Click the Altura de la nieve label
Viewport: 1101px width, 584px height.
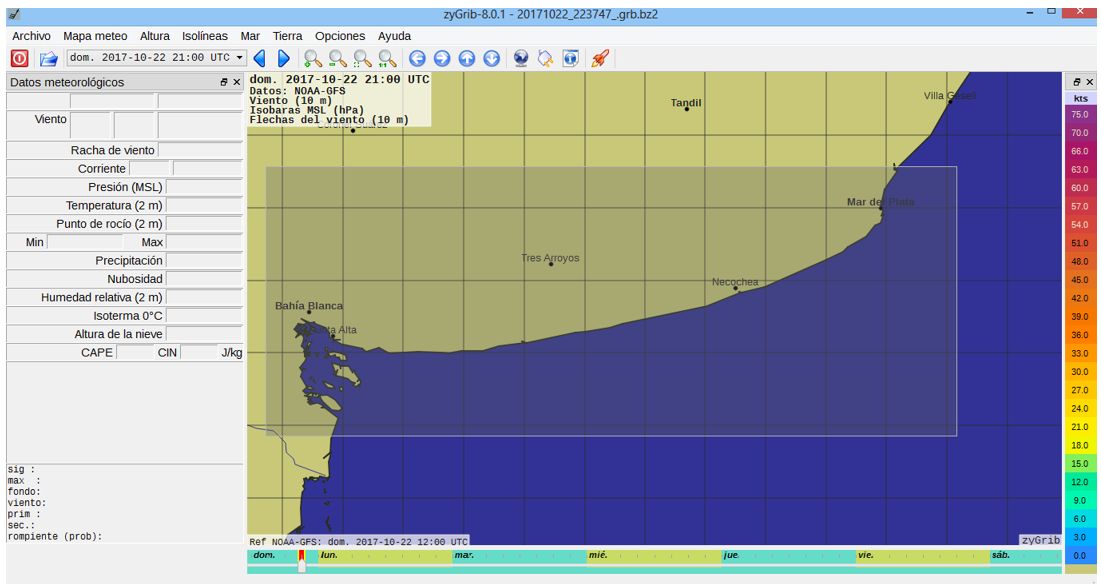119,334
